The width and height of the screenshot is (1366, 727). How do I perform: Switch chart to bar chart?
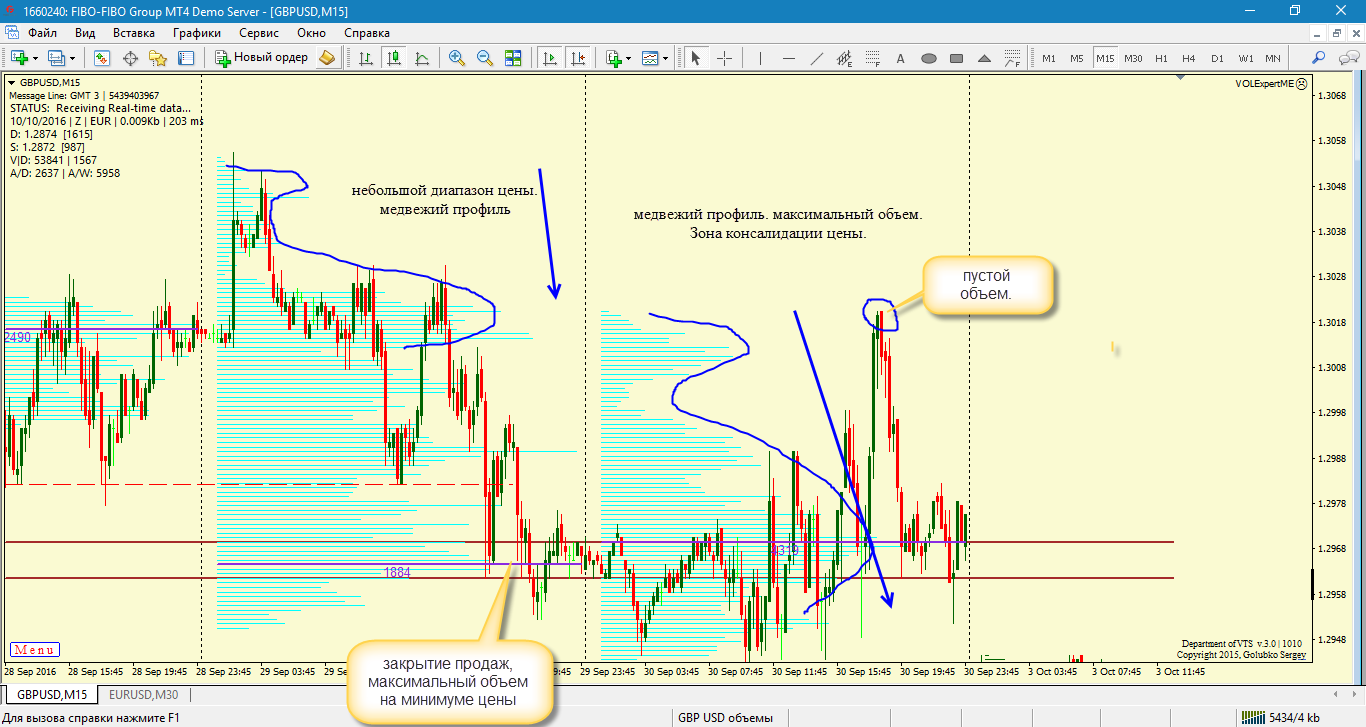click(366, 58)
